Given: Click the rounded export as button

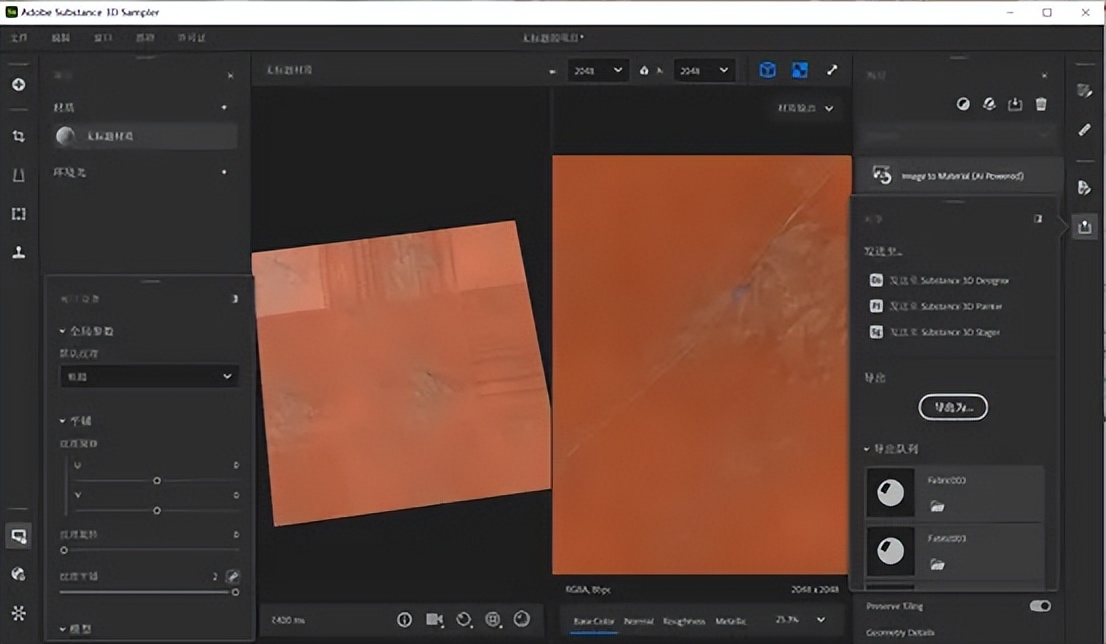Looking at the screenshot, I should click(953, 407).
